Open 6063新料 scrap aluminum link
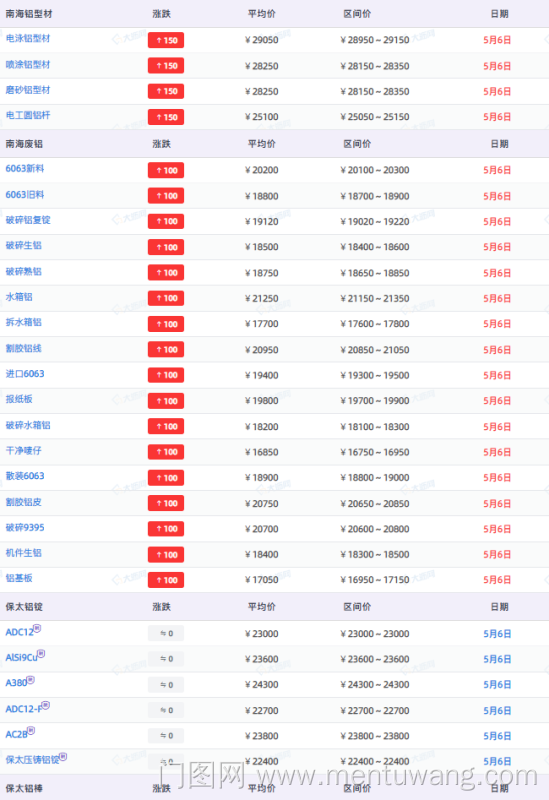Screen dimensions: 549x800 pos(24,169)
